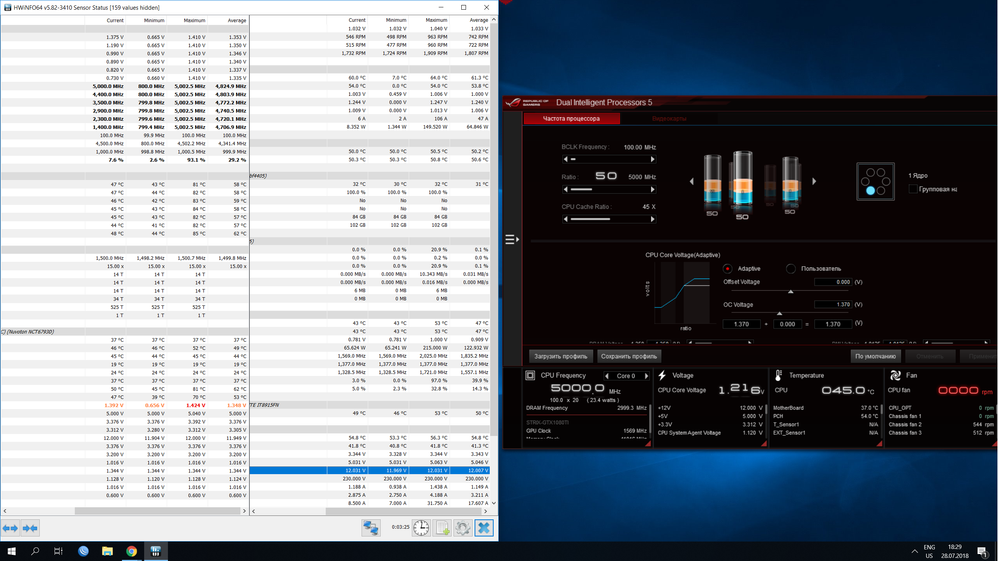This screenshot has width=999, height=561.
Task: Select Пользователь voltage radio button
Action: click(x=791, y=269)
